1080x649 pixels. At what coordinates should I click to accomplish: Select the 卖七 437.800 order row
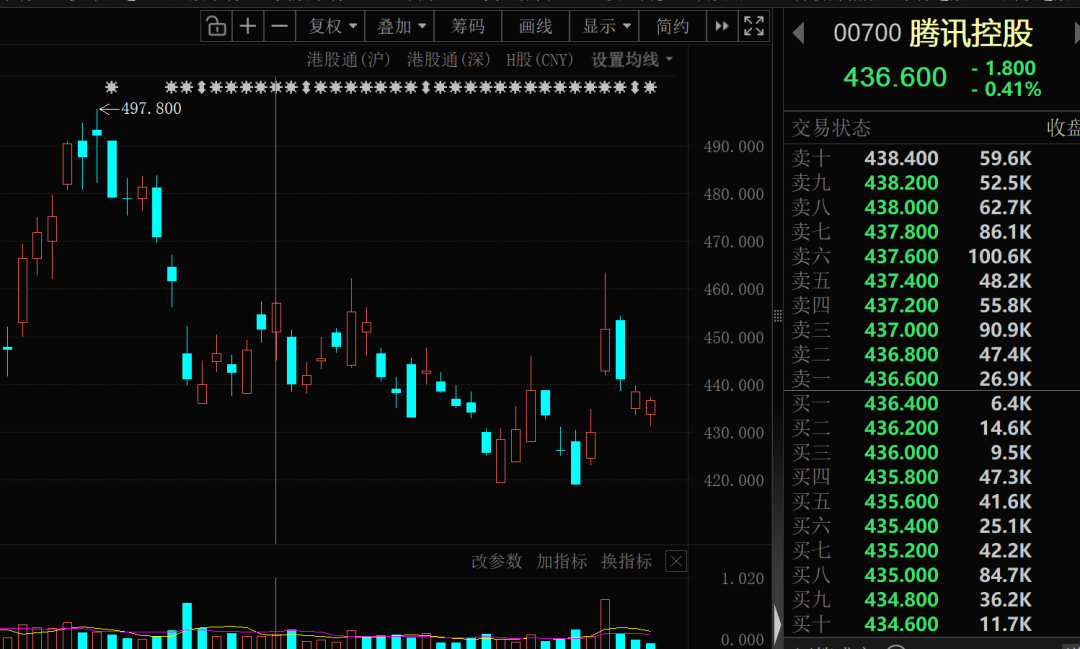931,232
